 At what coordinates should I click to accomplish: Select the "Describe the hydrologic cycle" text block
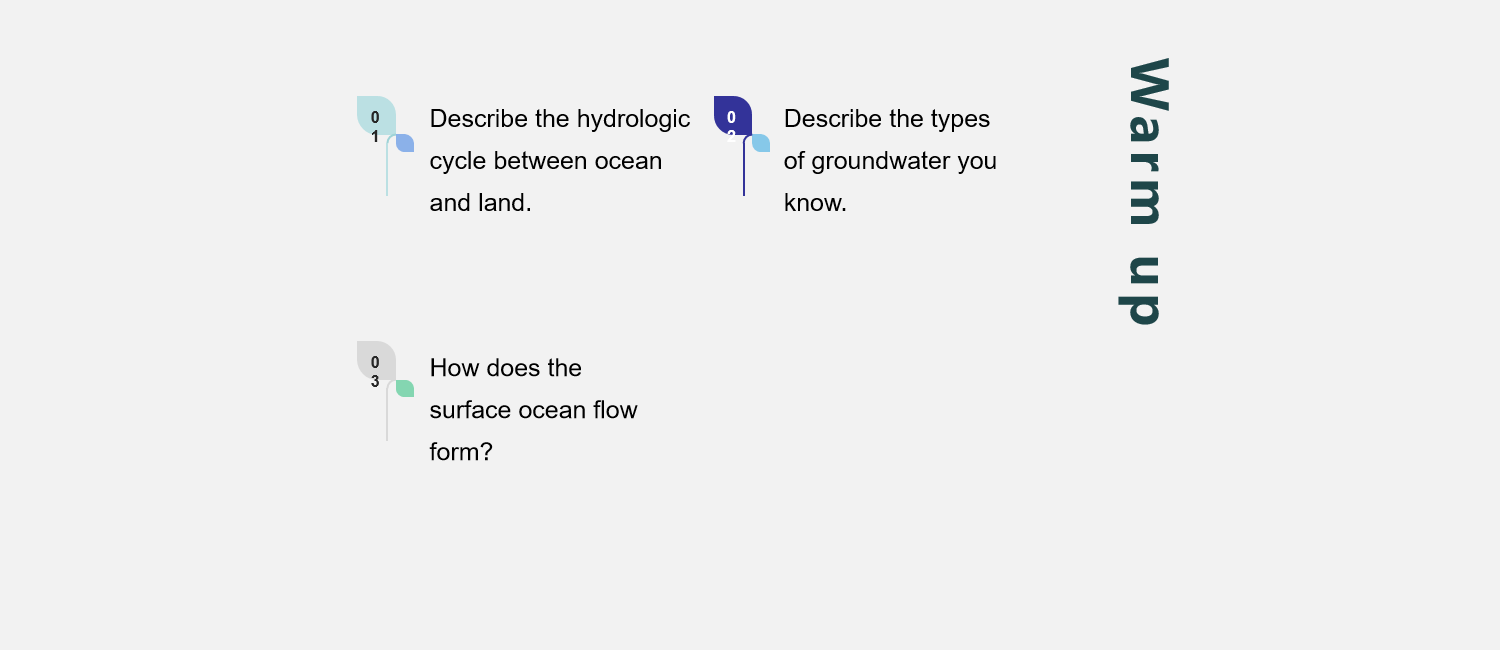[559, 160]
